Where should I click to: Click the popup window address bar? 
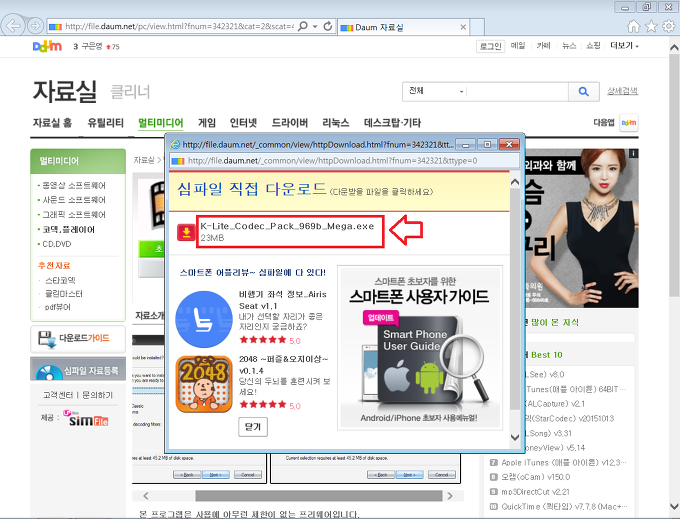tap(344, 161)
